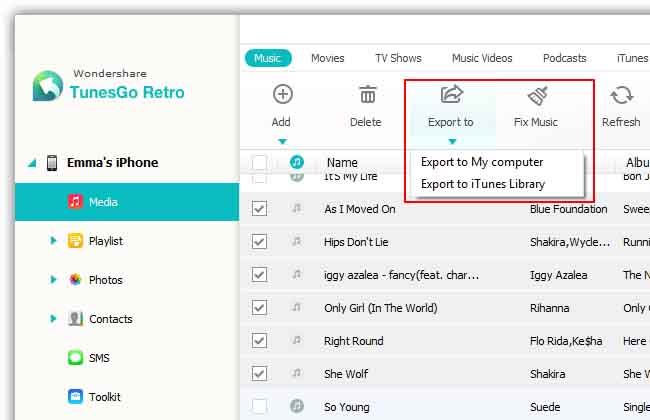Open the Music Videos tab
The width and height of the screenshot is (650, 420).
point(482,58)
